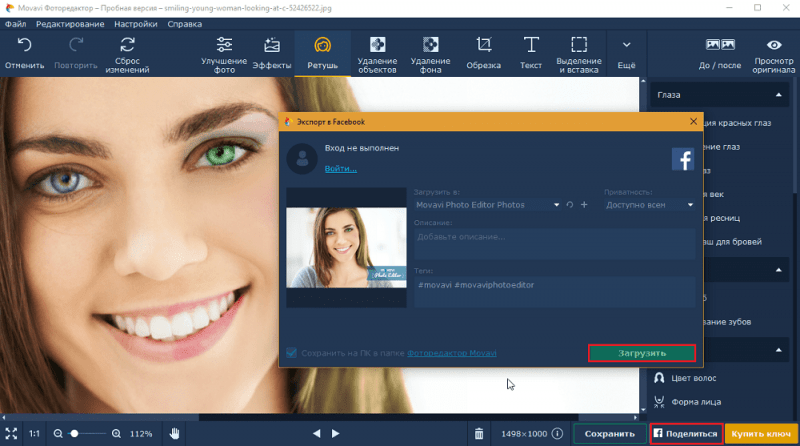Open Удаление фона (background removal) tool

tap(430, 54)
